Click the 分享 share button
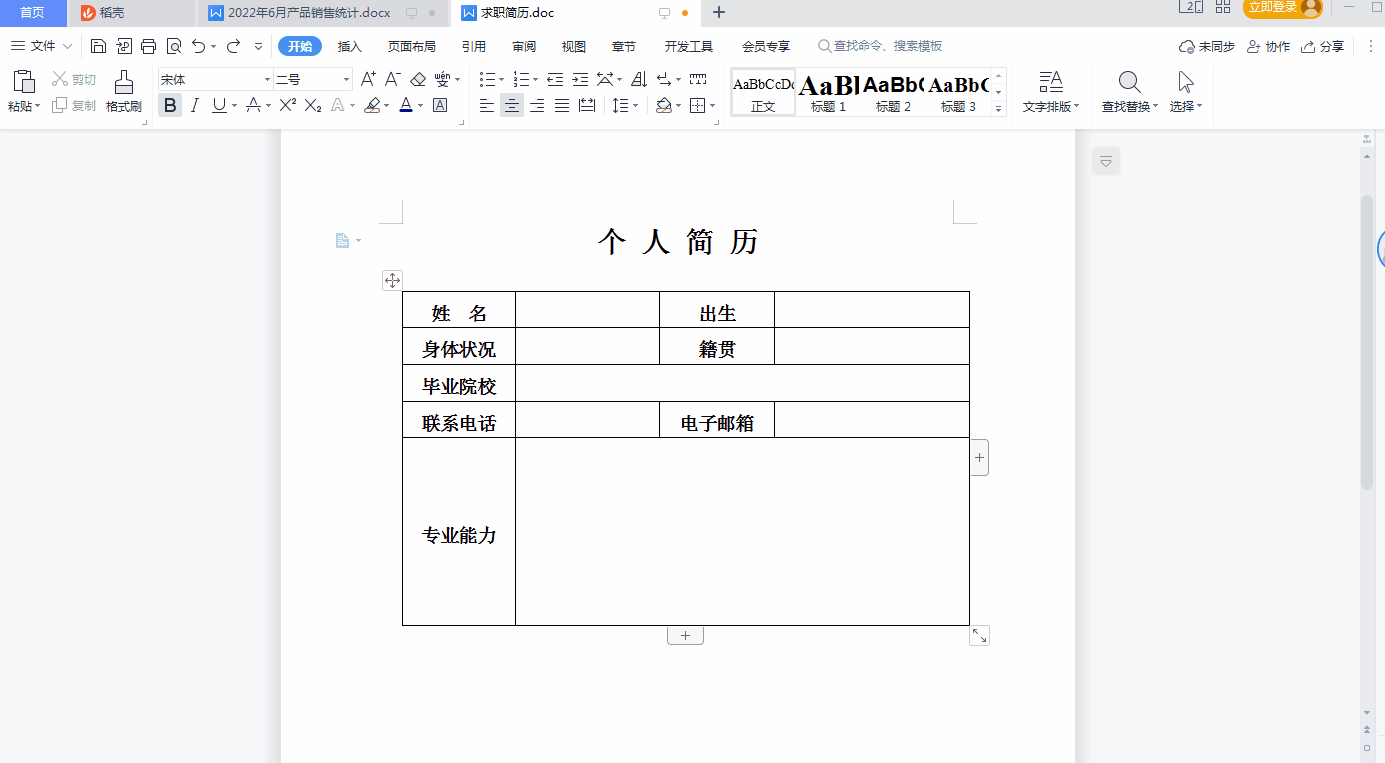Screen dimensions: 1385x763 point(1322,46)
